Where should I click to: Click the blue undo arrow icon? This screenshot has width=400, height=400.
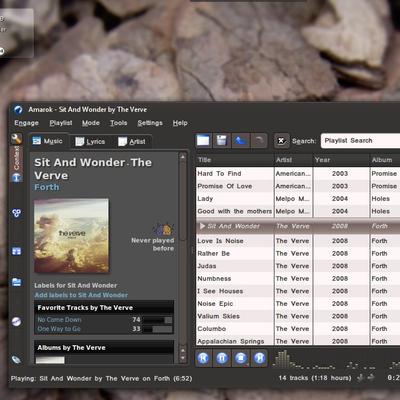[x=240, y=141]
